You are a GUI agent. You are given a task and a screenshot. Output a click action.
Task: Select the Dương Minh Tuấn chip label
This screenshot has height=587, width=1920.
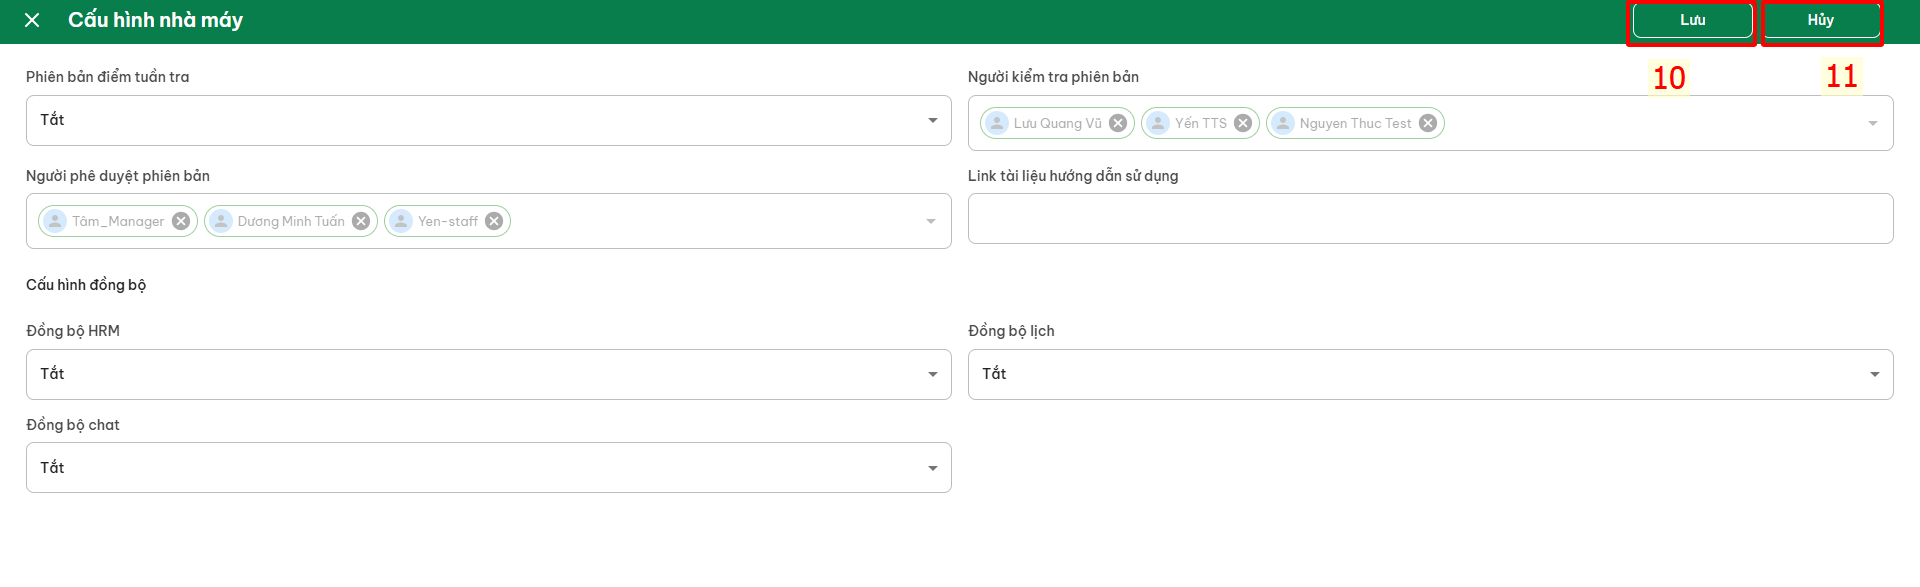pyautogui.click(x=291, y=221)
